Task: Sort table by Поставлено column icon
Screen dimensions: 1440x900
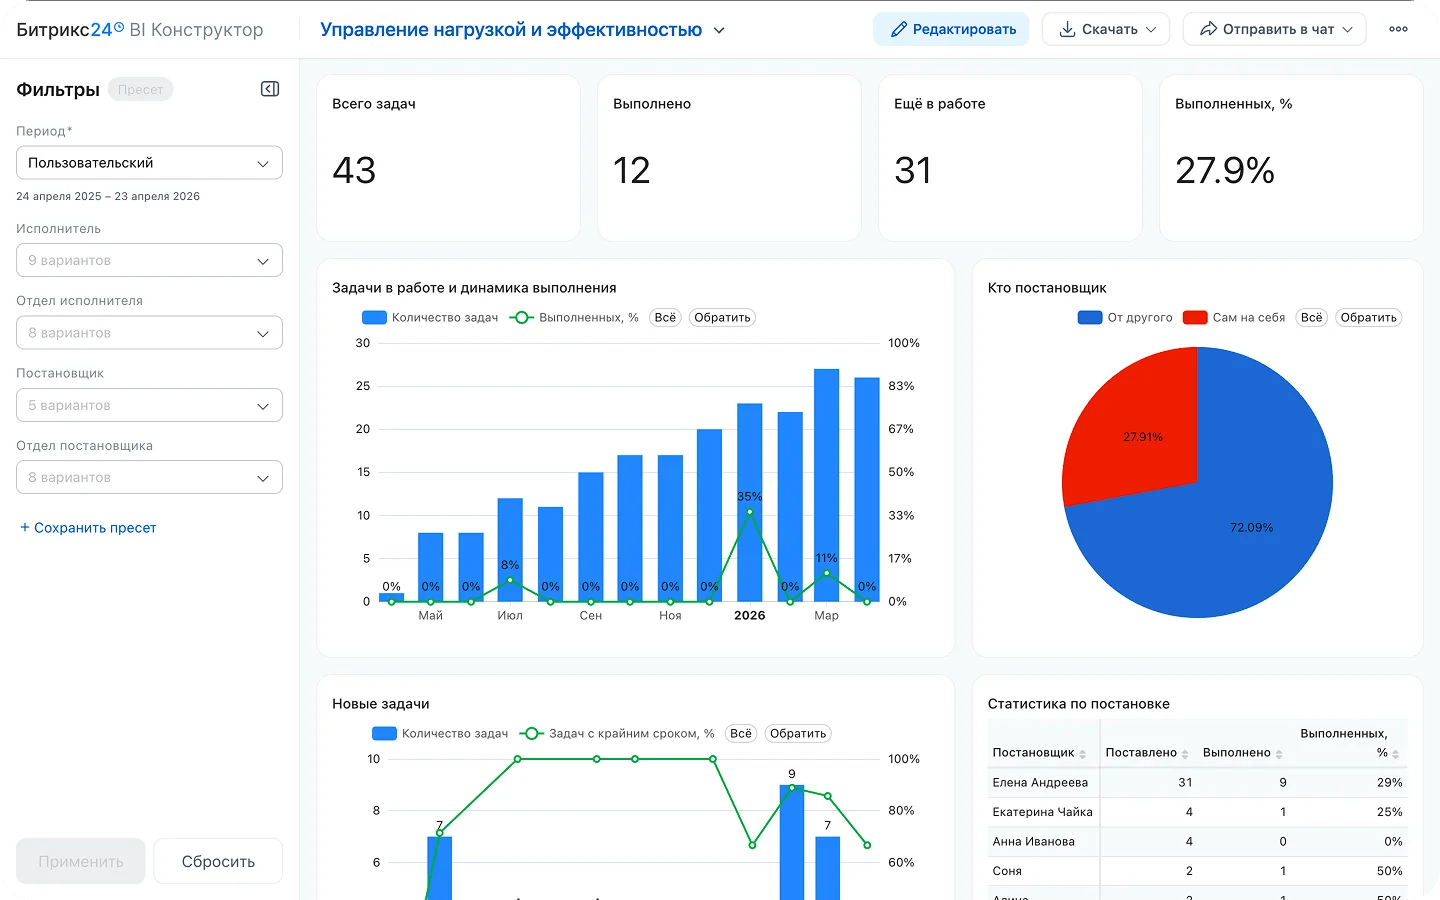Action: tap(1185, 754)
